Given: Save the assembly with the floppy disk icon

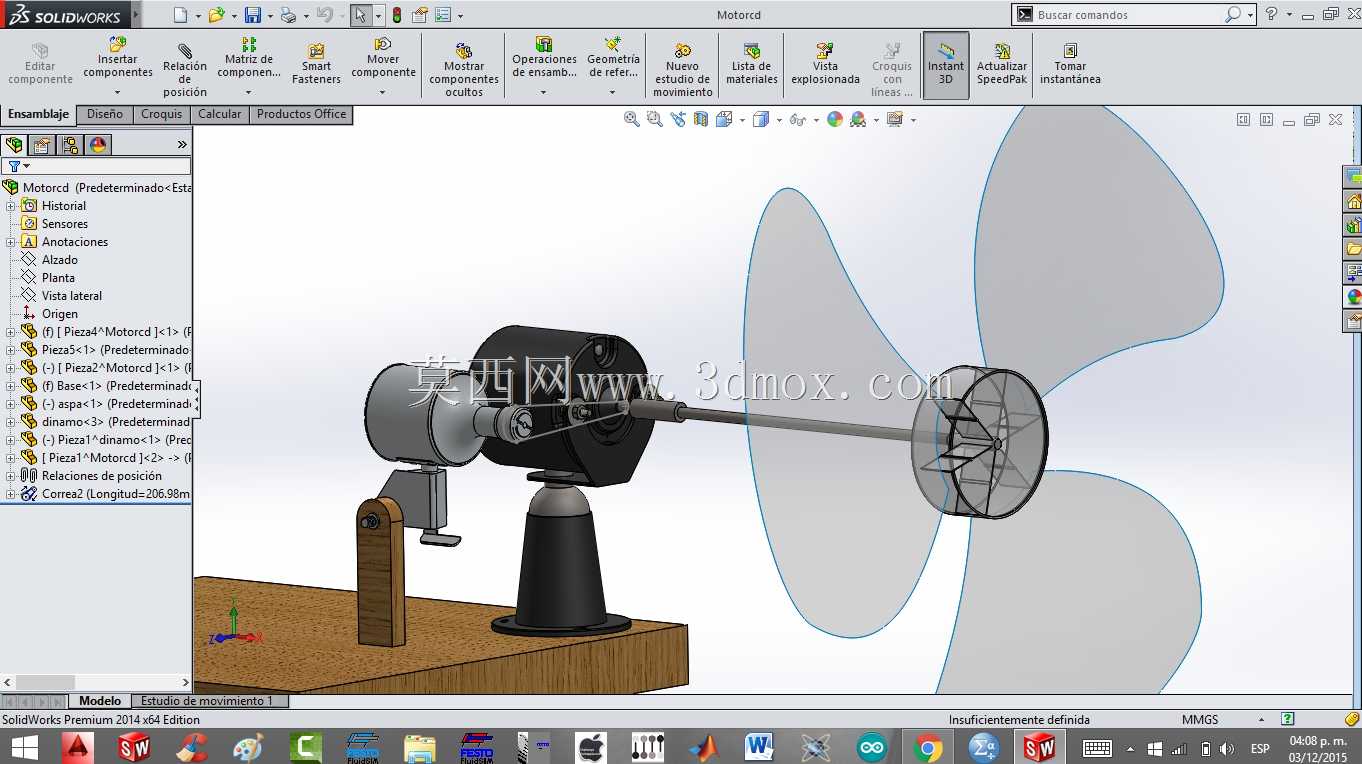Looking at the screenshot, I should click(x=253, y=15).
